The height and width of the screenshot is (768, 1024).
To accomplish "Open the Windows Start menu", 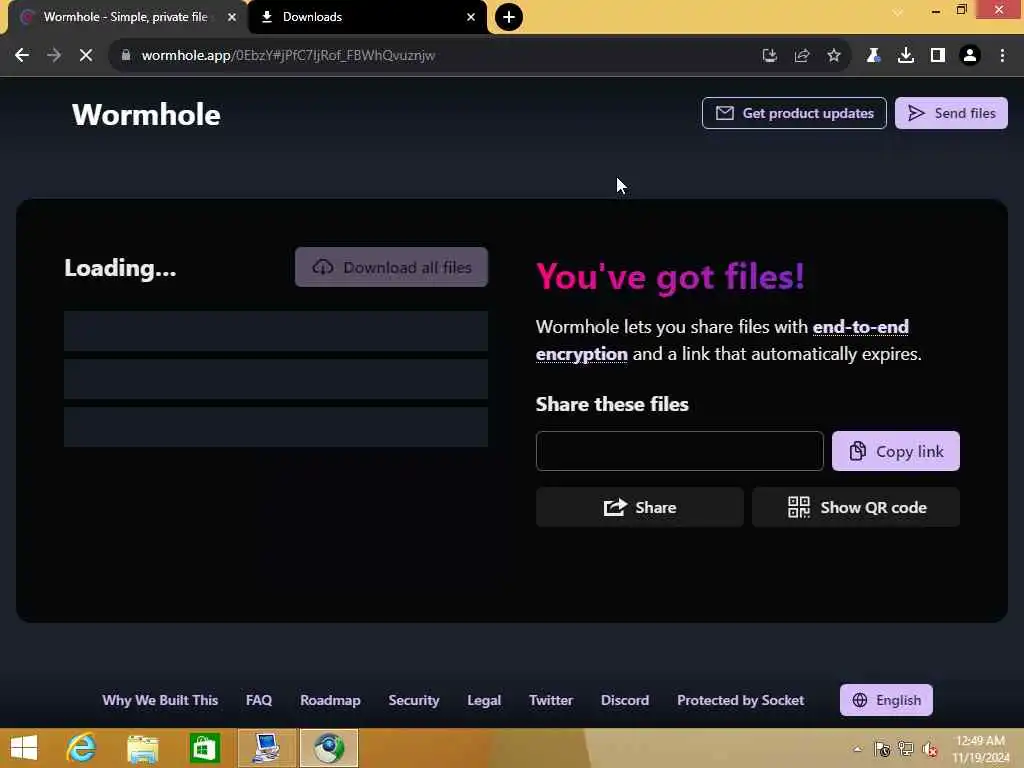I will (24, 748).
